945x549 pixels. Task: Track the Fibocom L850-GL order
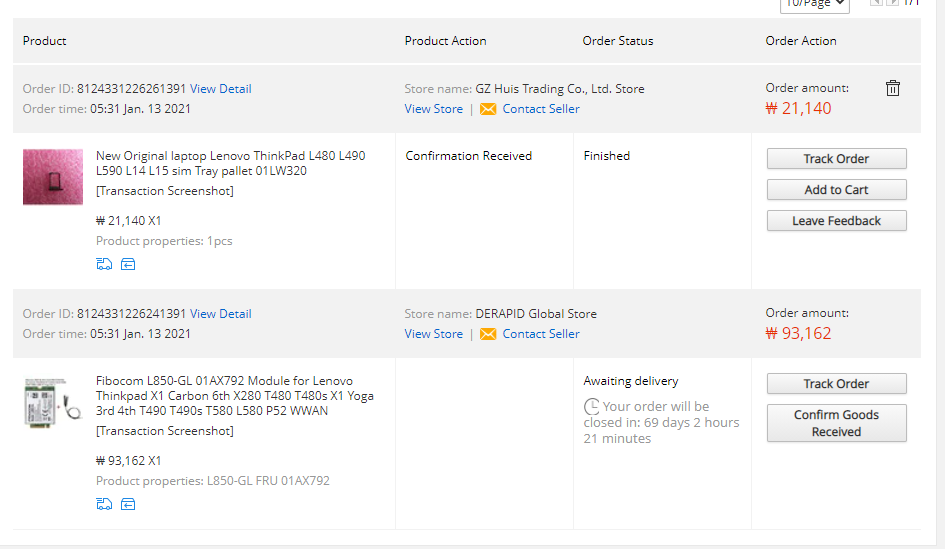coord(836,384)
